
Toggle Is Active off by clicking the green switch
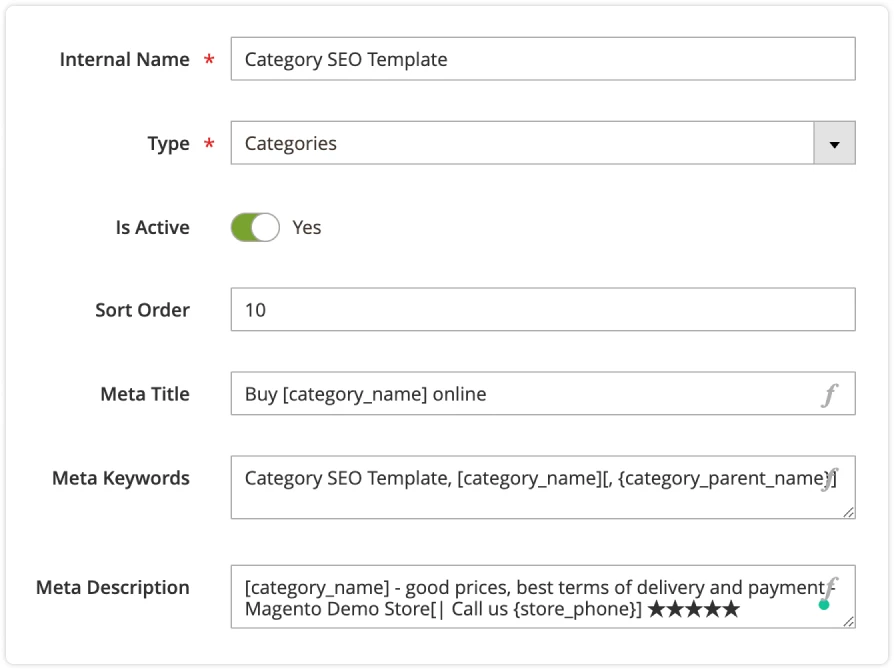point(255,227)
